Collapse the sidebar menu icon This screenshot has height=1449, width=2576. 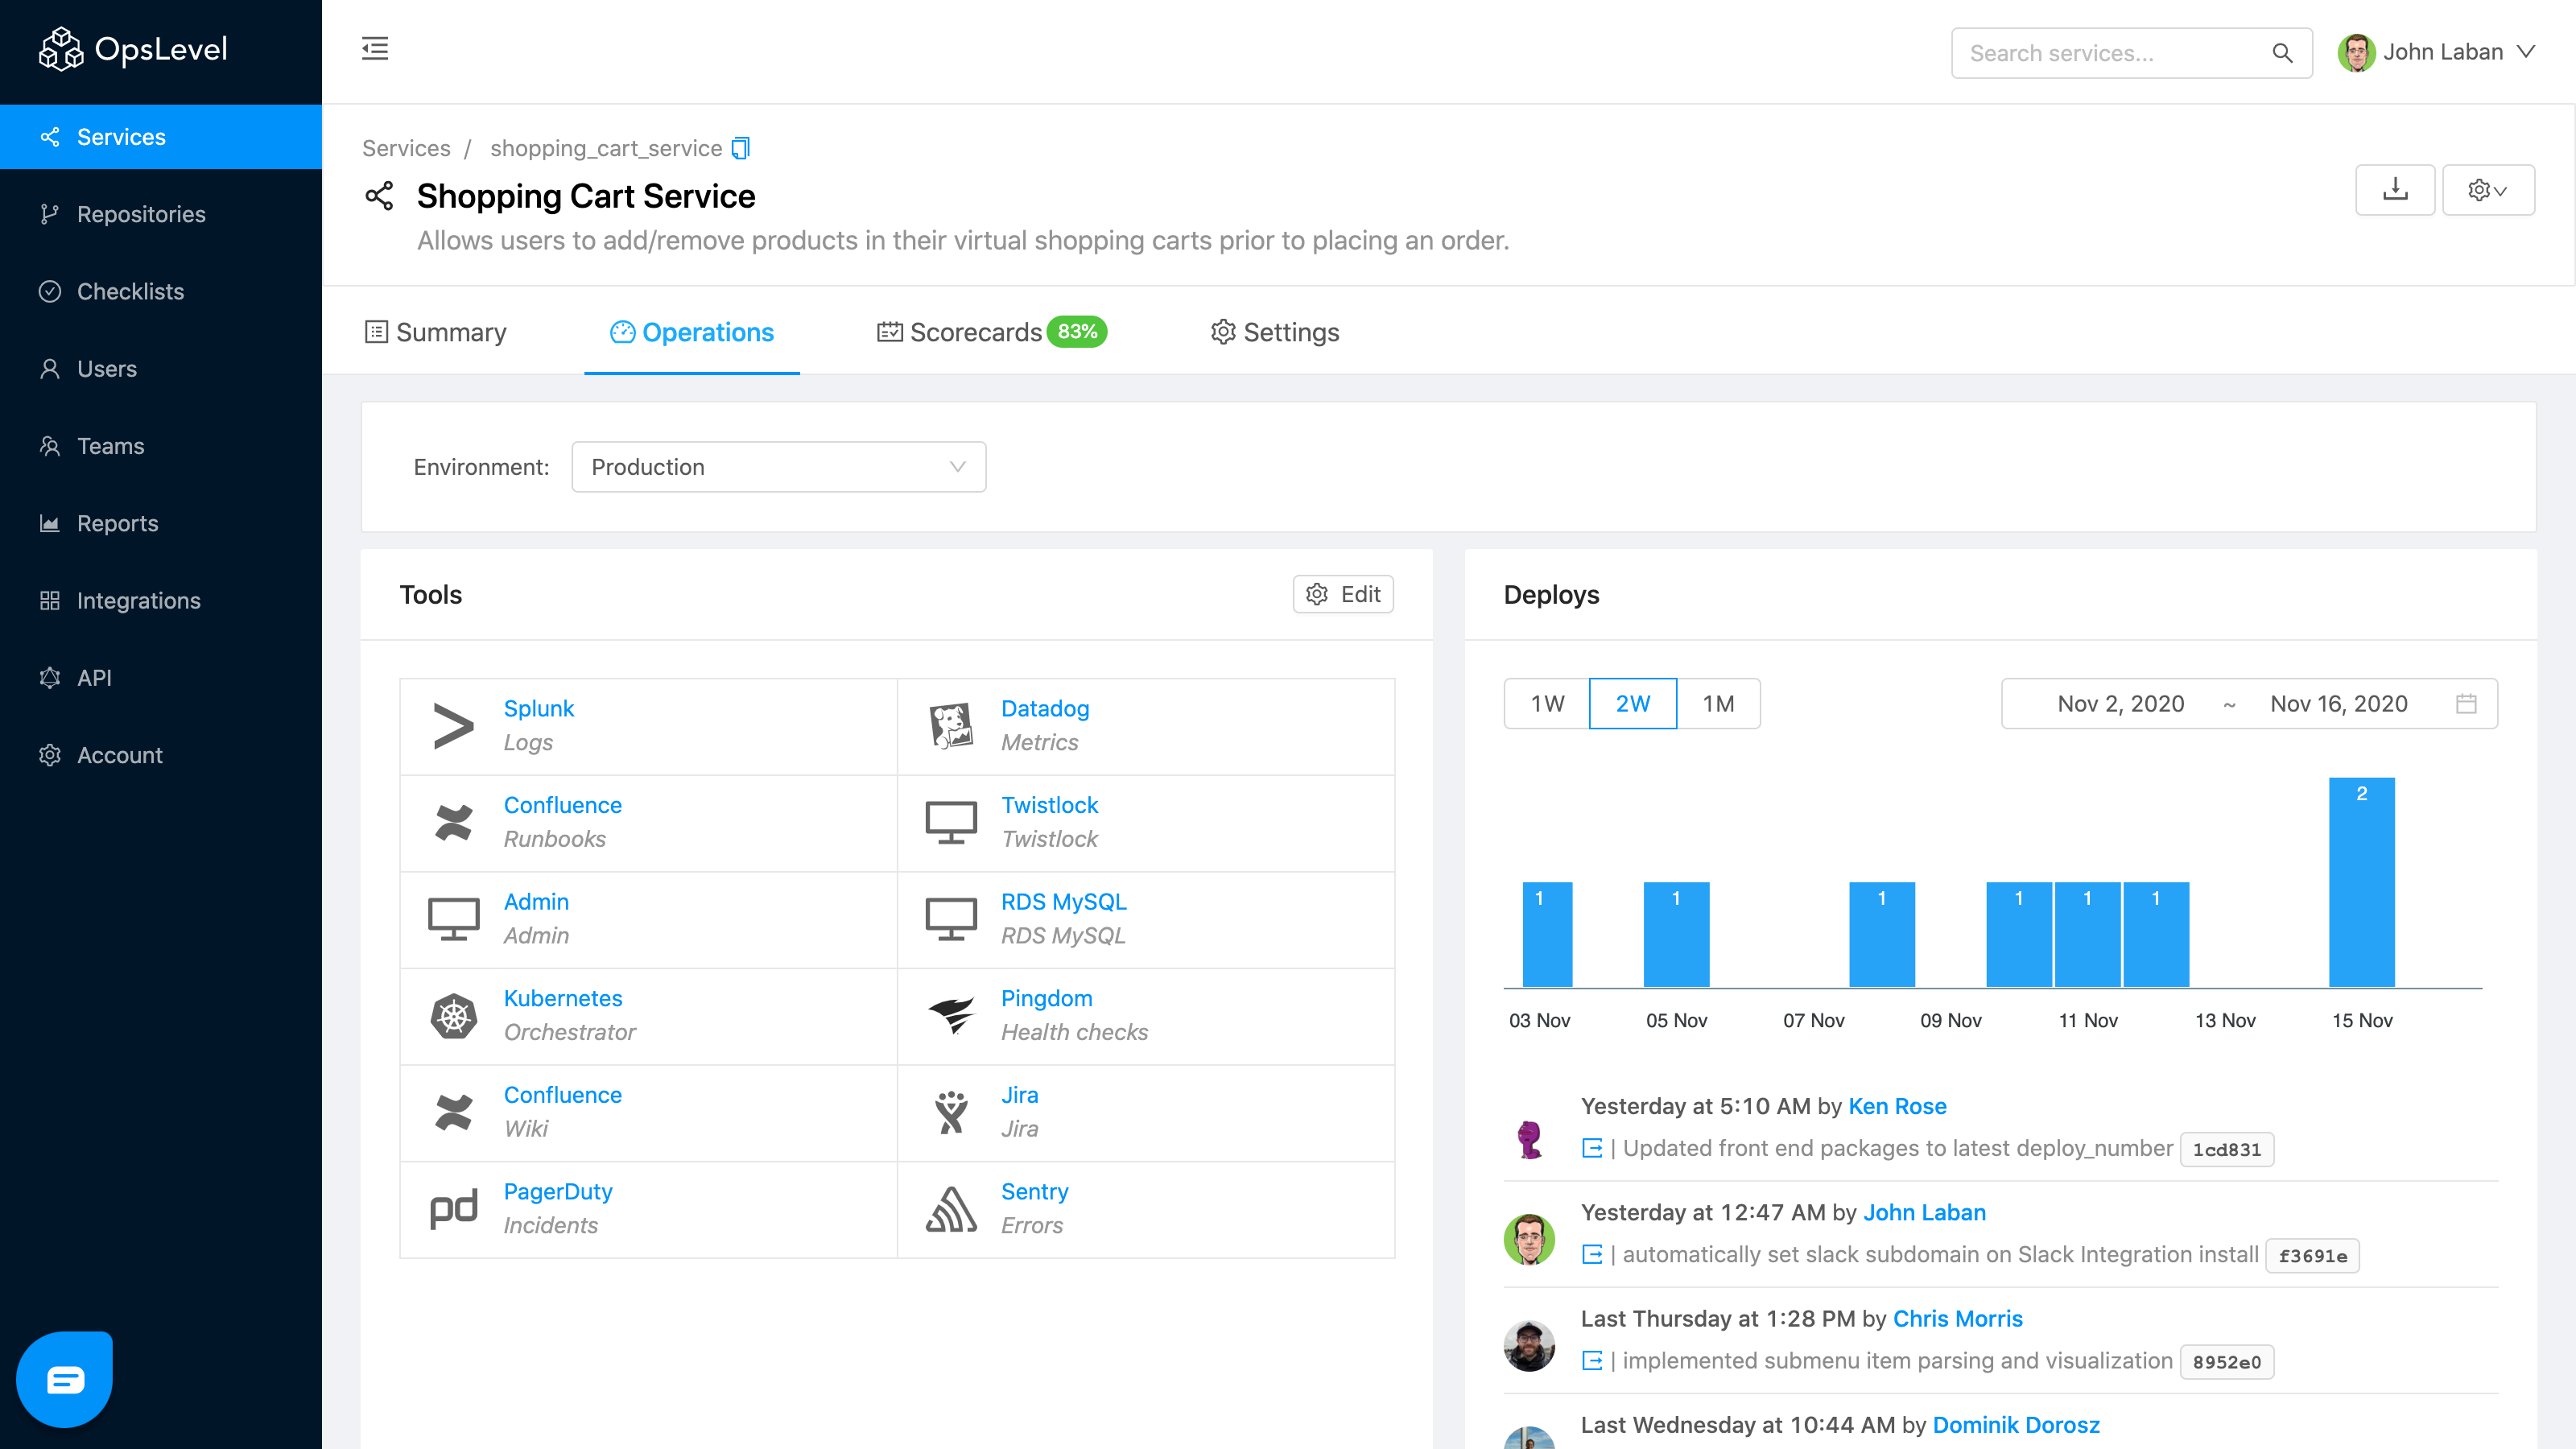(375, 48)
